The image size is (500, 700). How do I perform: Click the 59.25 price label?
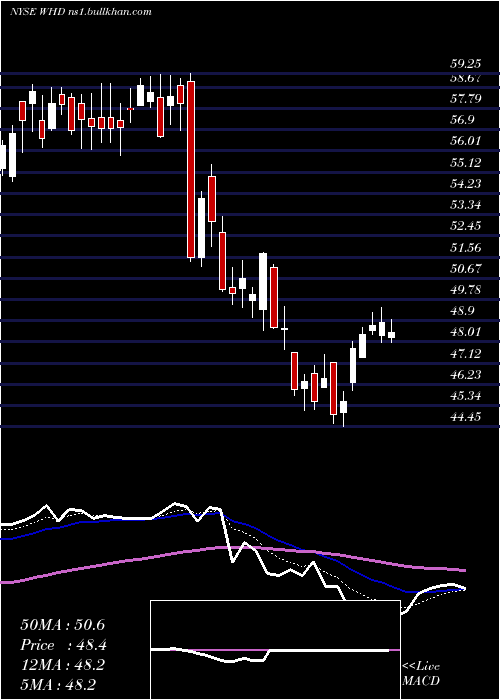465,65
